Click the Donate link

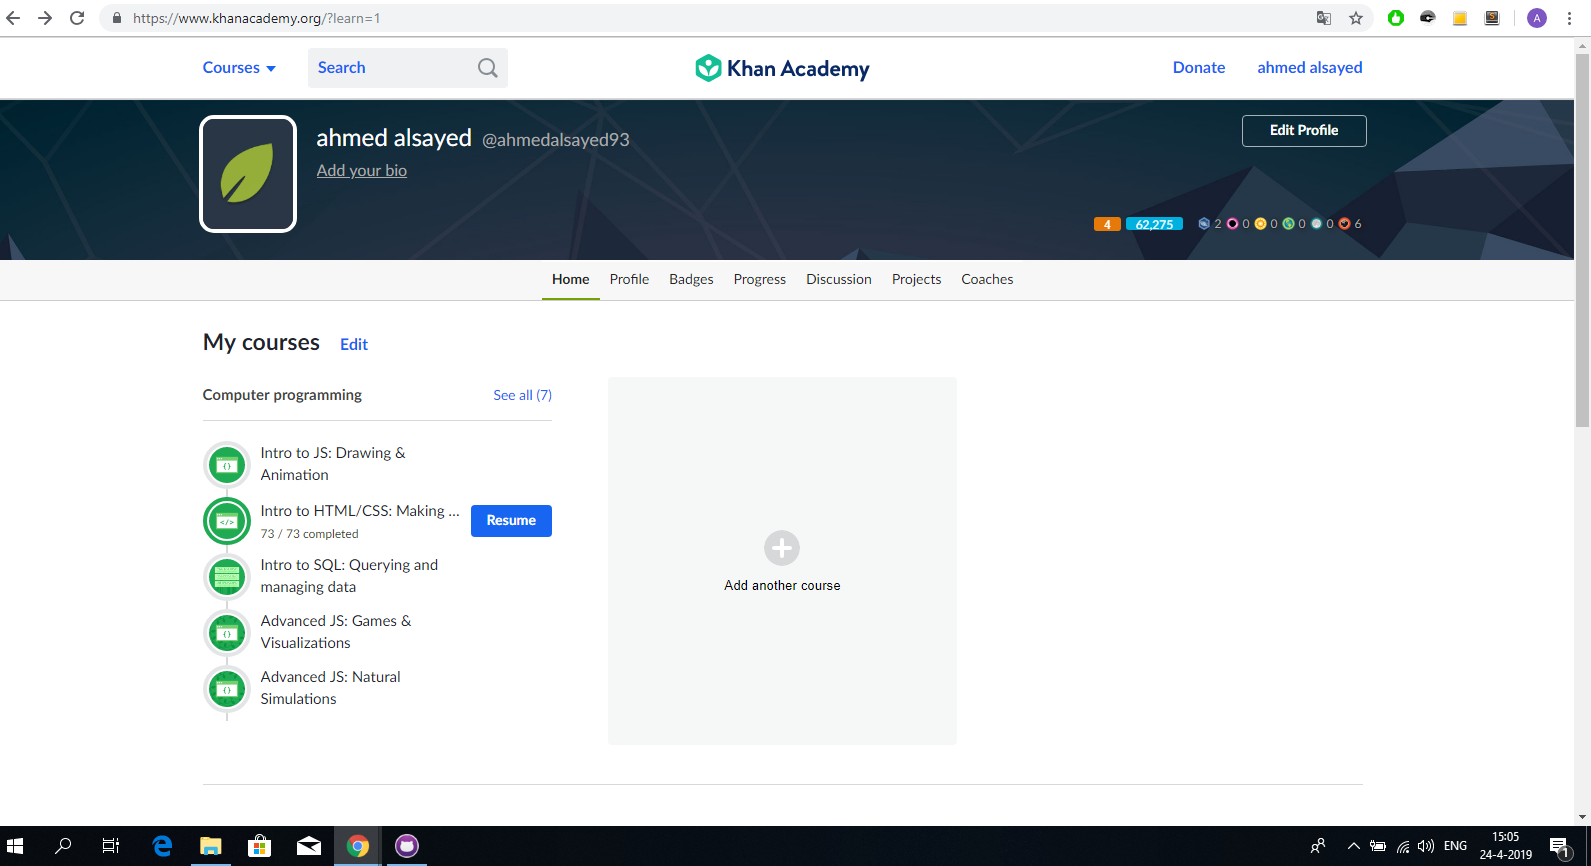click(x=1199, y=68)
